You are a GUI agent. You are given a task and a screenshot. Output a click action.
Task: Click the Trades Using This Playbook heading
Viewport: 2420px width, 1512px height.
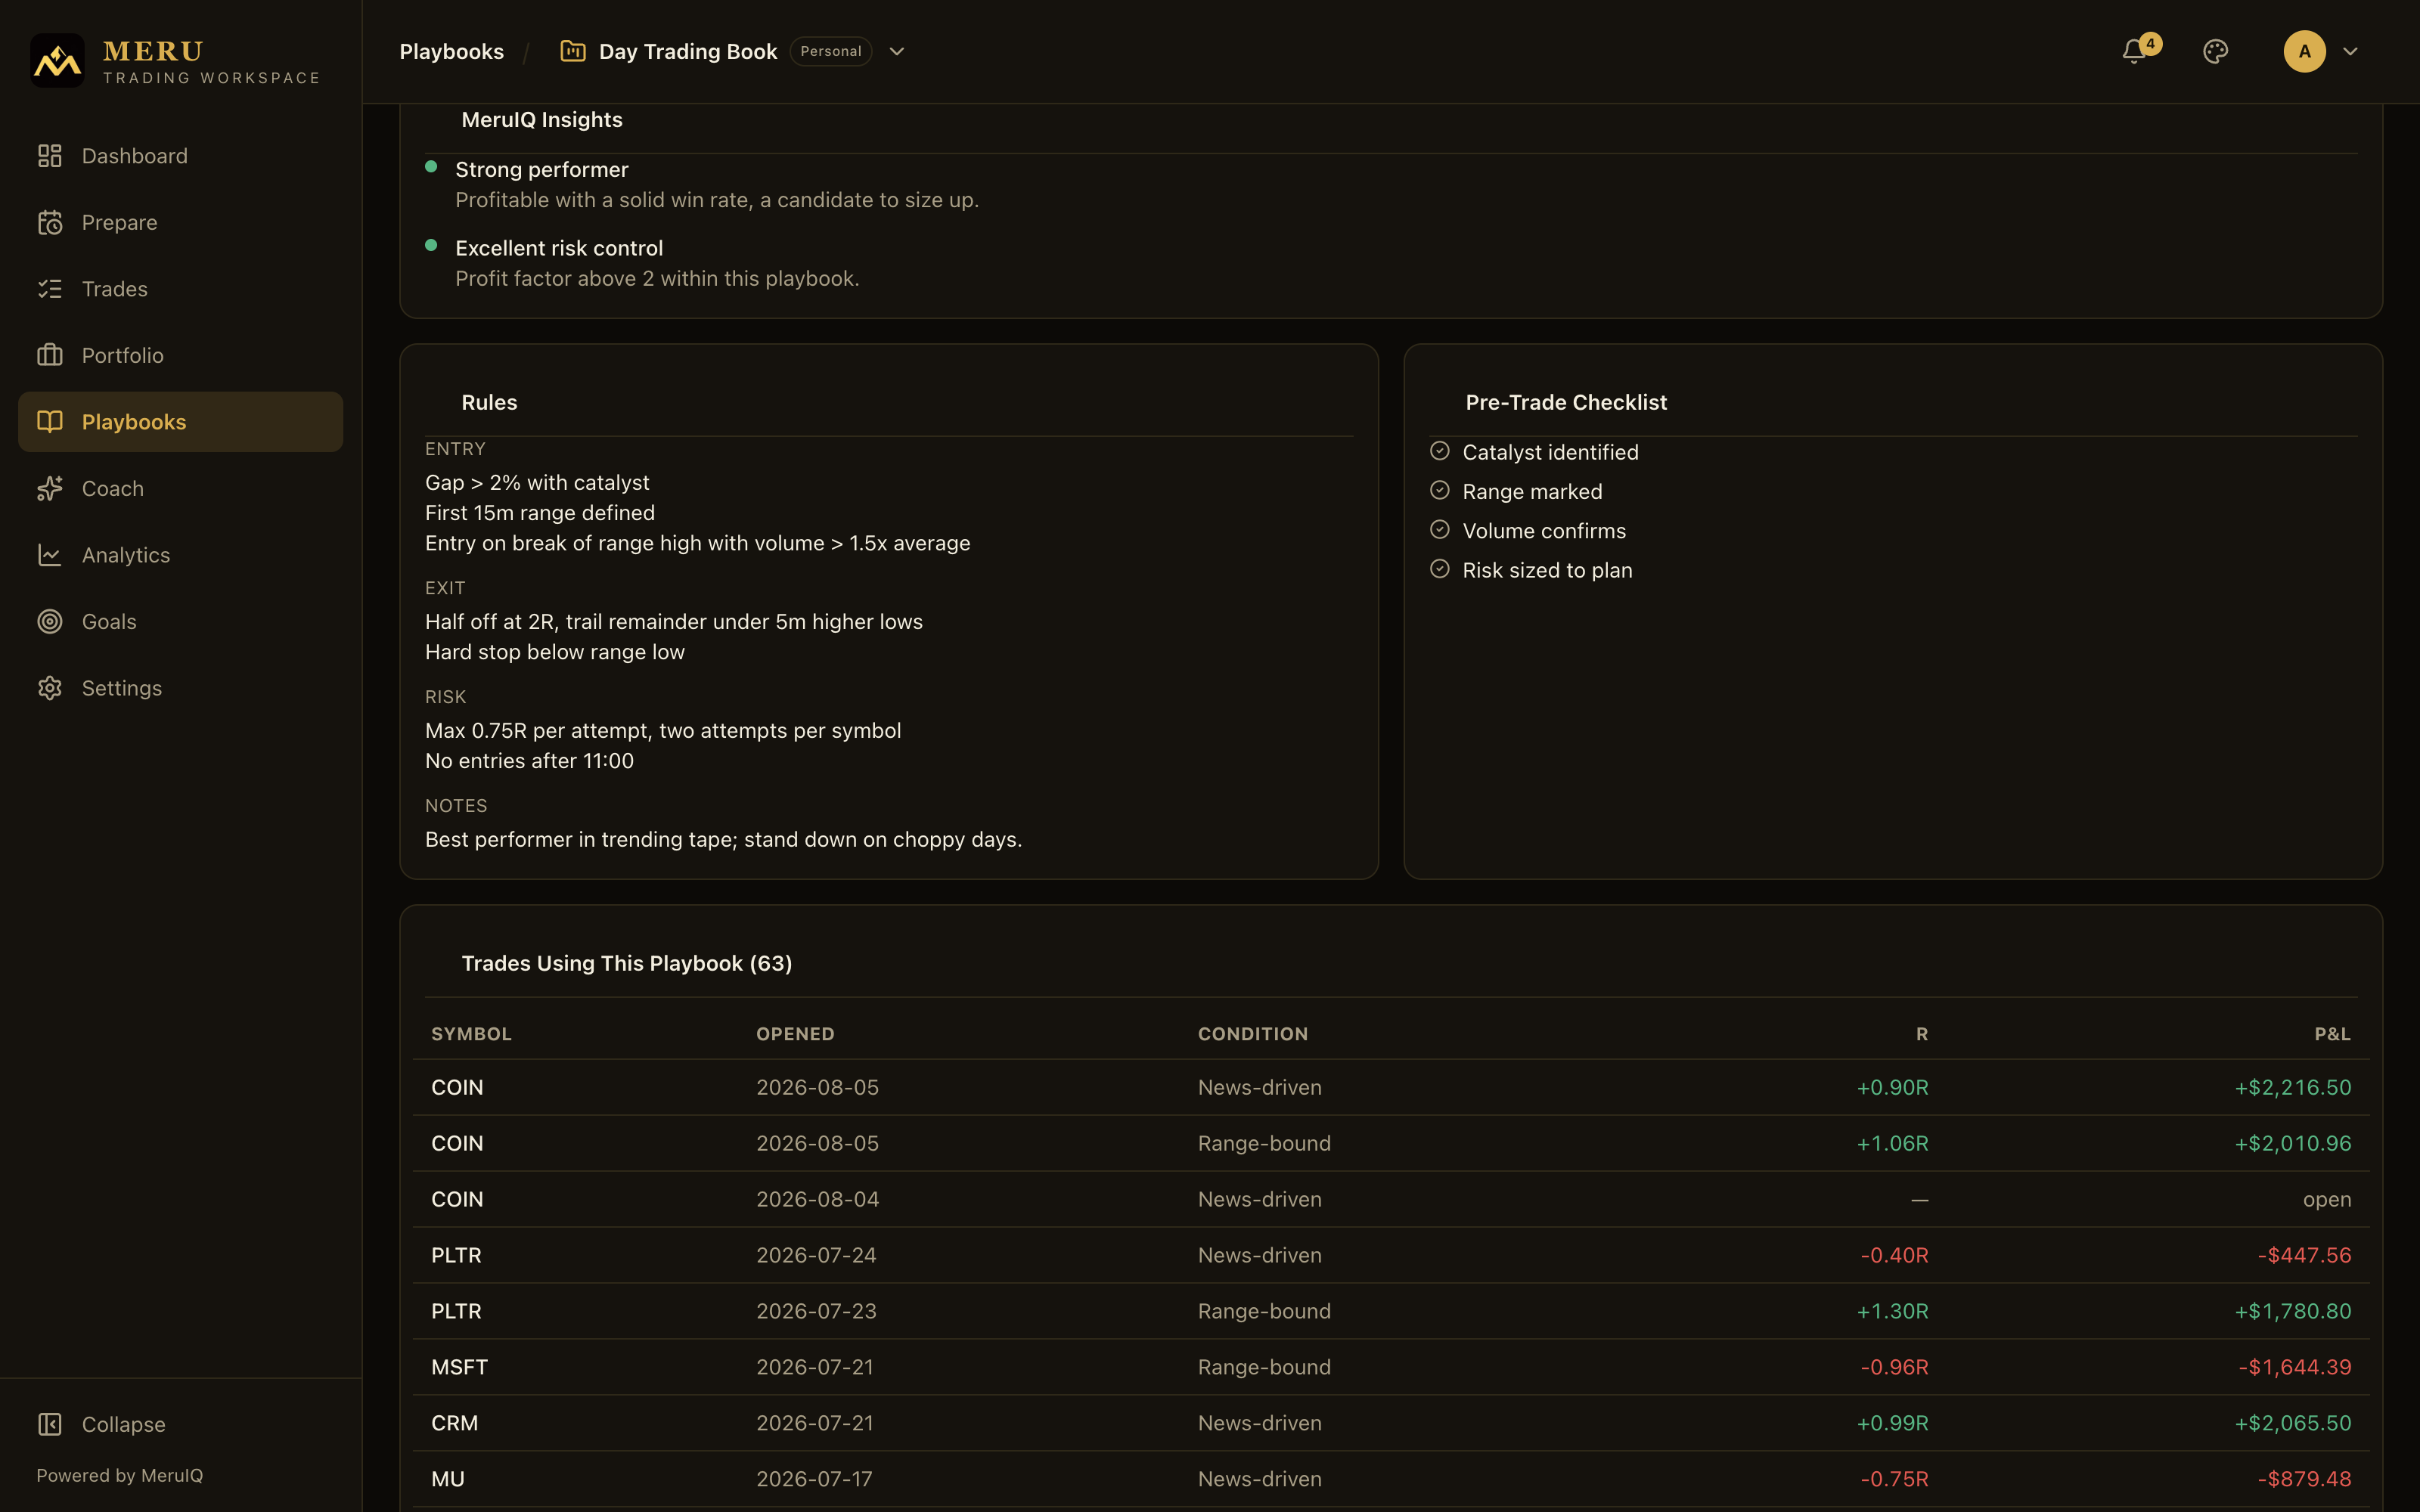click(627, 963)
